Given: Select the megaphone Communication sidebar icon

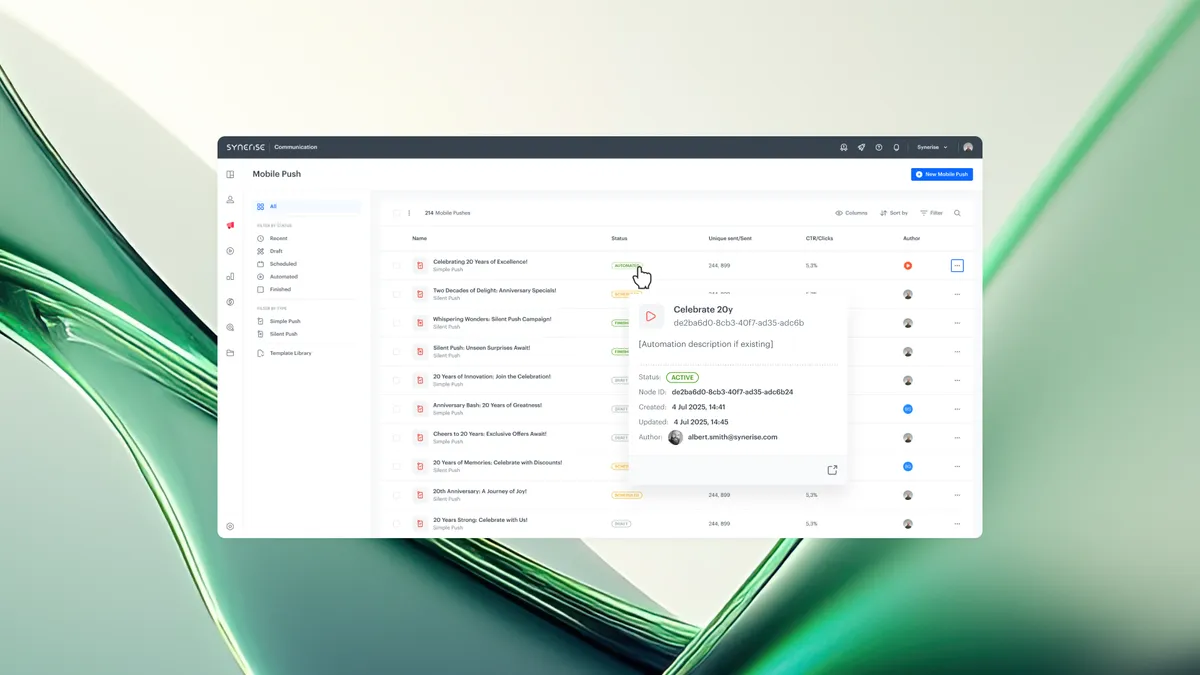Looking at the screenshot, I should click(230, 225).
